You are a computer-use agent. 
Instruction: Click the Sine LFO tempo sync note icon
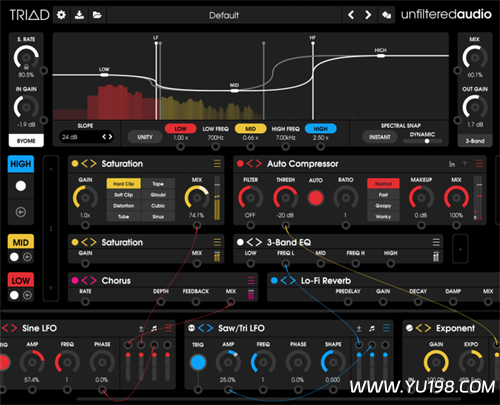[154, 329]
